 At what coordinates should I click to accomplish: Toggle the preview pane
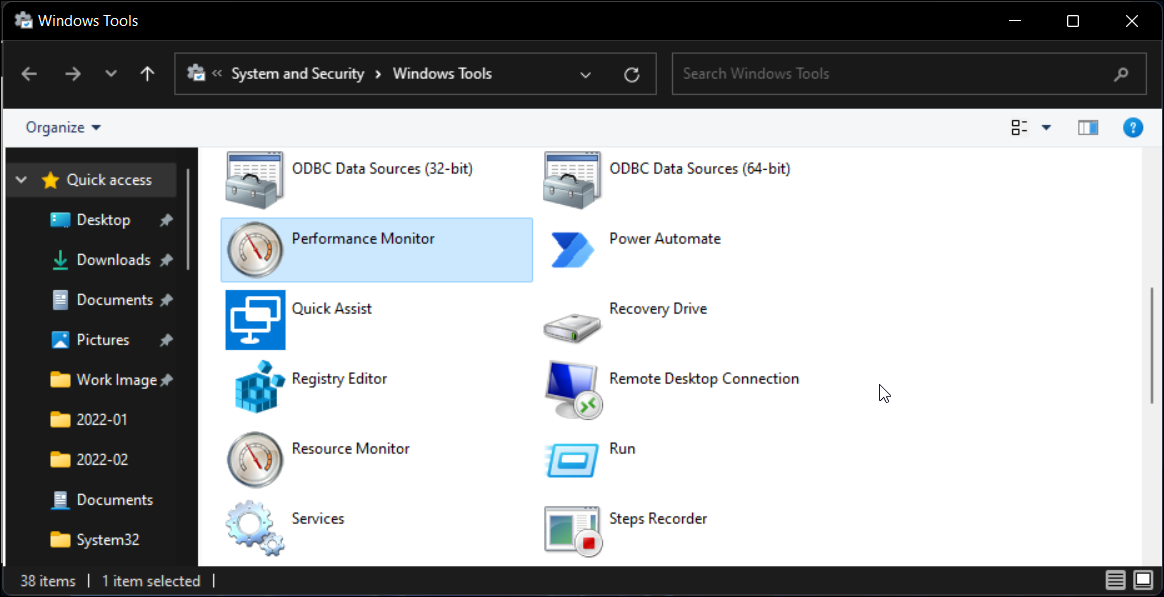point(1088,127)
